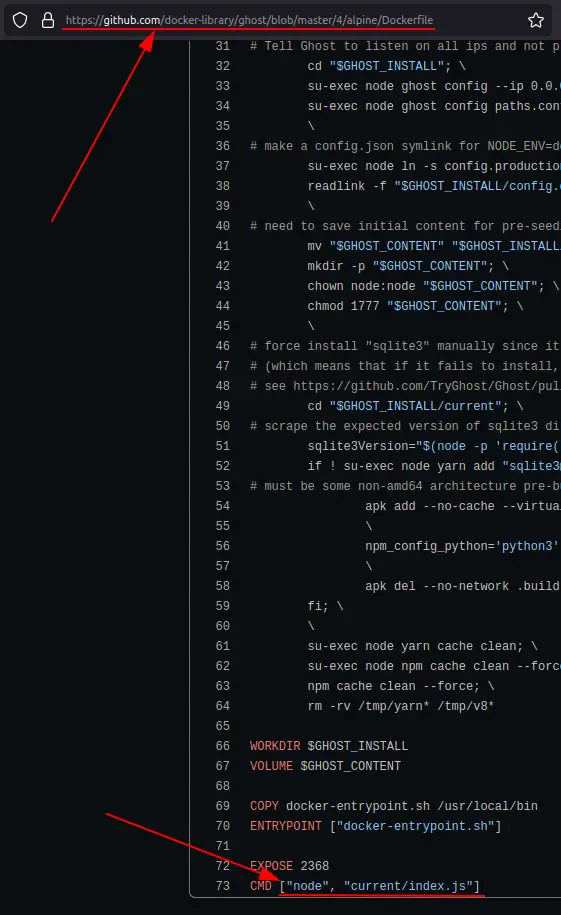Click the 'mkdir -p "$GHOST_CONTENT"' line
Viewport: 561px width, 915px height.
407,266
